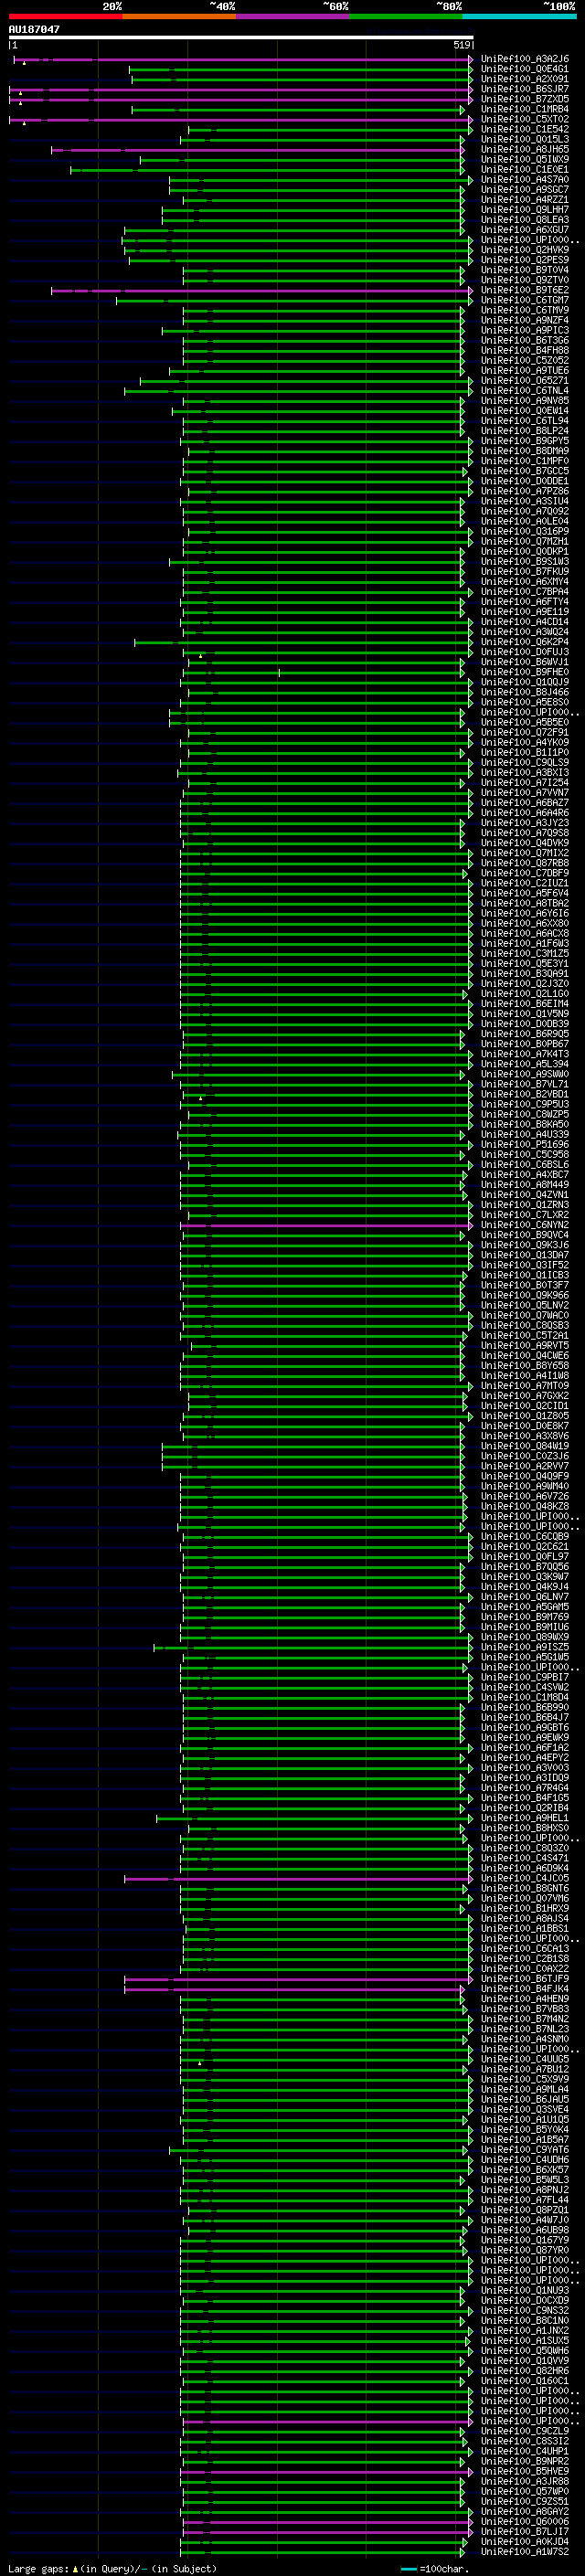Select hit label UniRef100_C1E0E1
Image resolution: width=585 pixels, height=2576 pixels.
(x=524, y=169)
